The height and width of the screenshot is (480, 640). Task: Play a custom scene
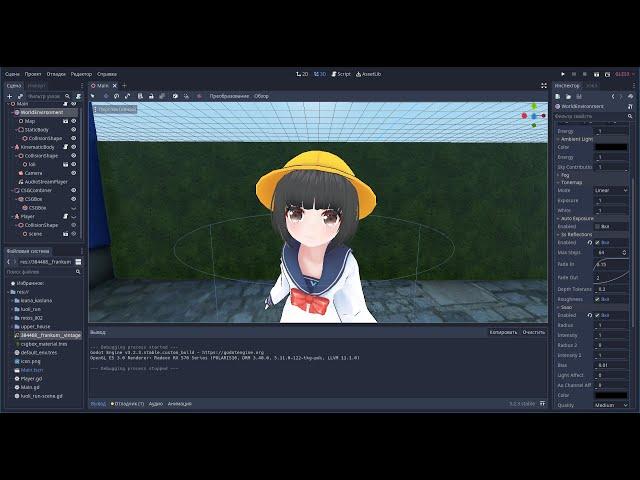coord(607,74)
